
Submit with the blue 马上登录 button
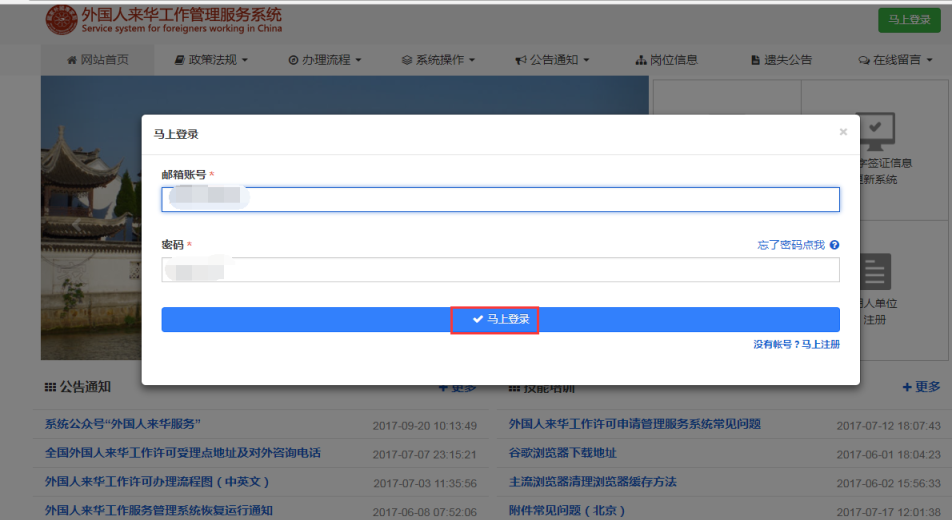point(500,320)
